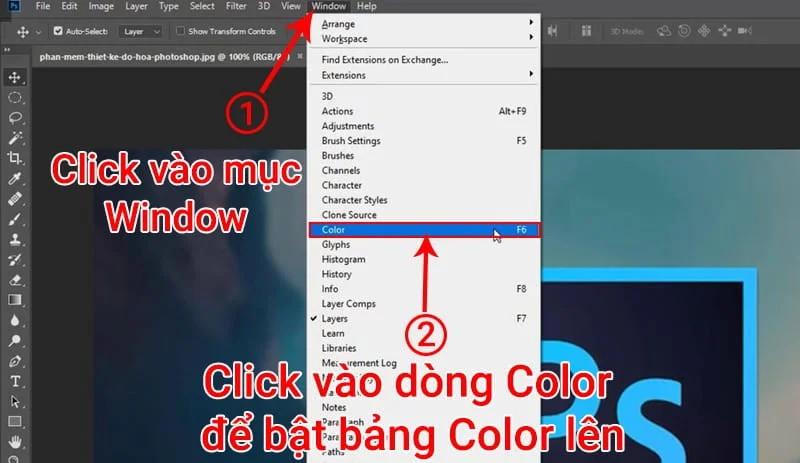Click the 3D camera zoom icon
Image resolution: width=800 pixels, height=463 pixels.
pos(745,31)
